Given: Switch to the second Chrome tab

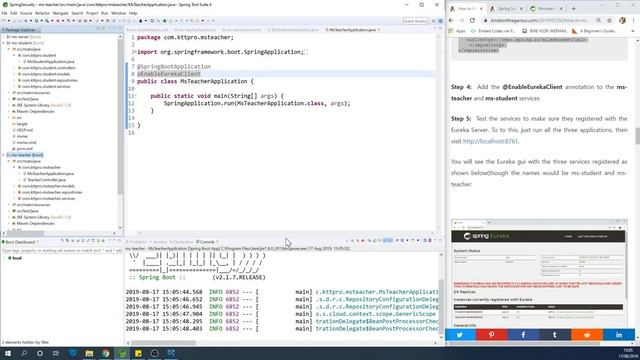Looking at the screenshot, I should (505, 9).
